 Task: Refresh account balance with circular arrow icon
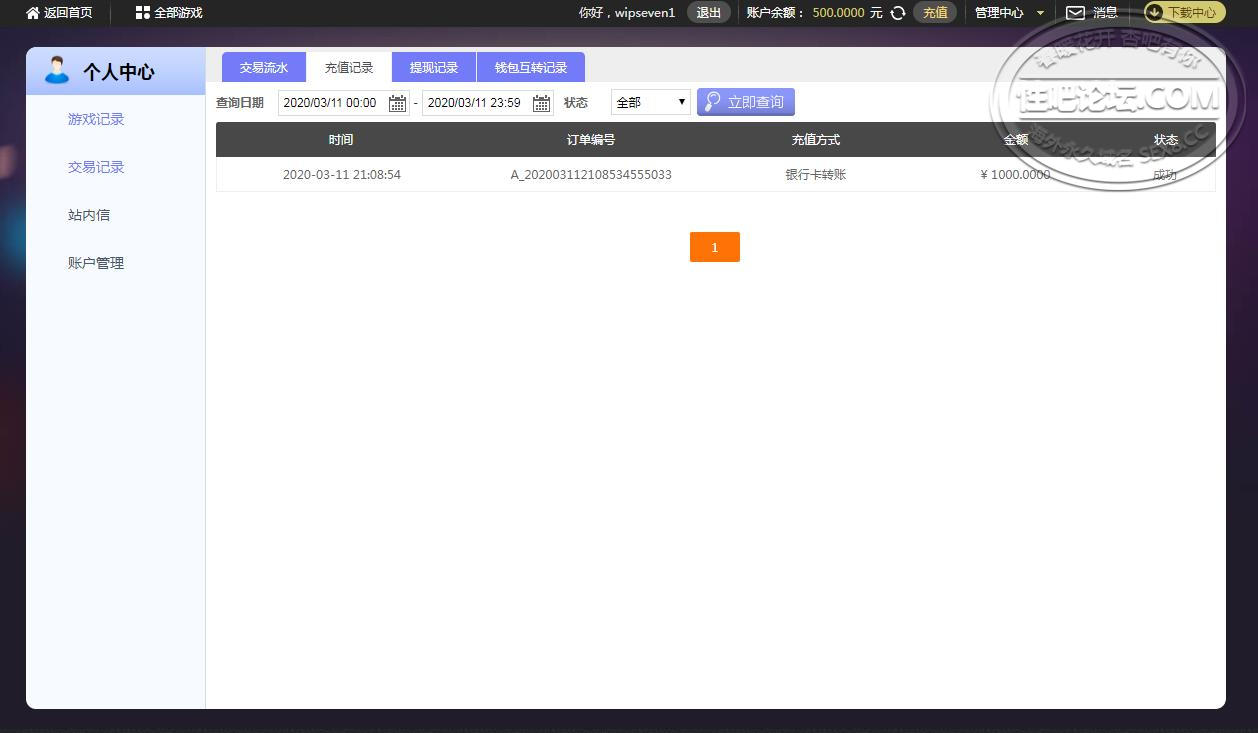coord(898,13)
